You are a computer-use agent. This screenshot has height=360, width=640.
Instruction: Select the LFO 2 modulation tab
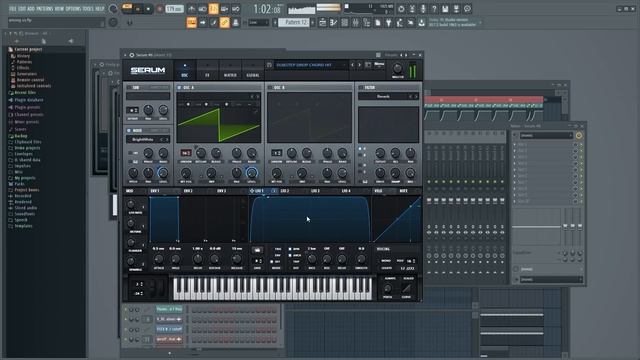285,191
